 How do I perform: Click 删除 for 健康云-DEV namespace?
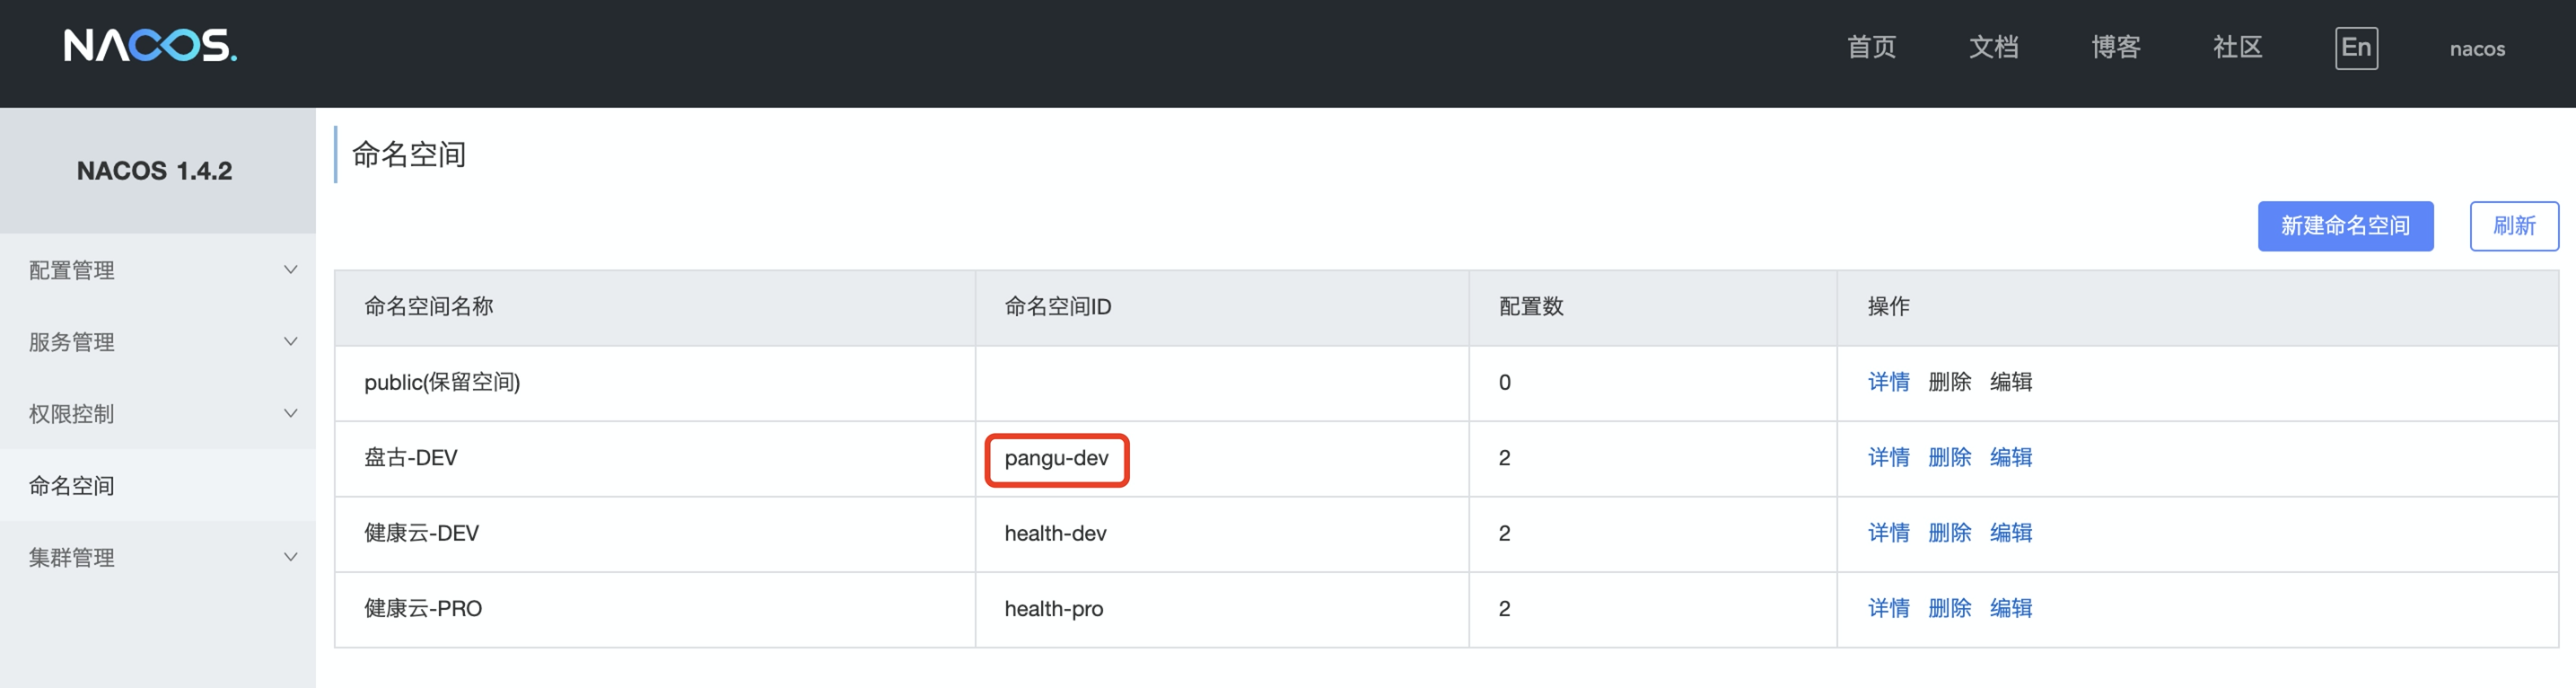tap(1949, 533)
